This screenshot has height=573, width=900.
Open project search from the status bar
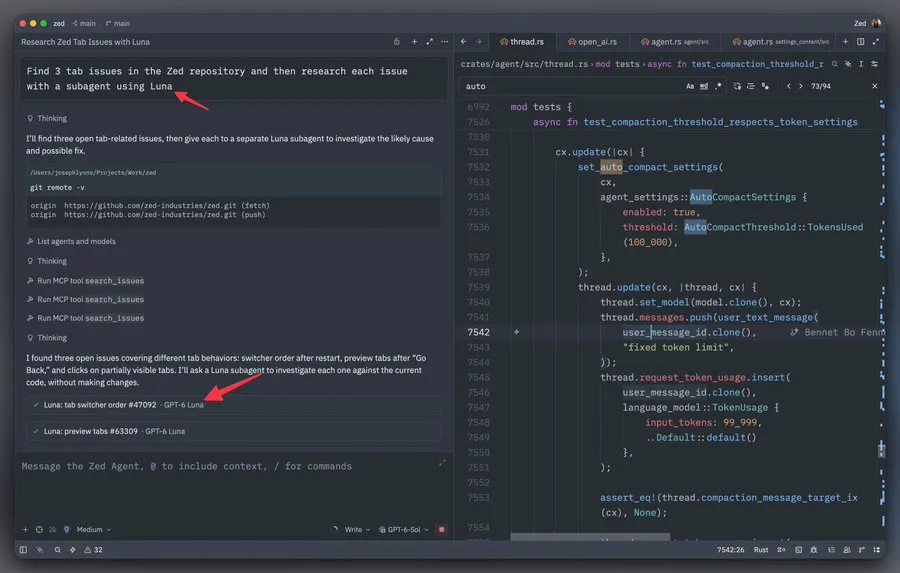click(57, 549)
